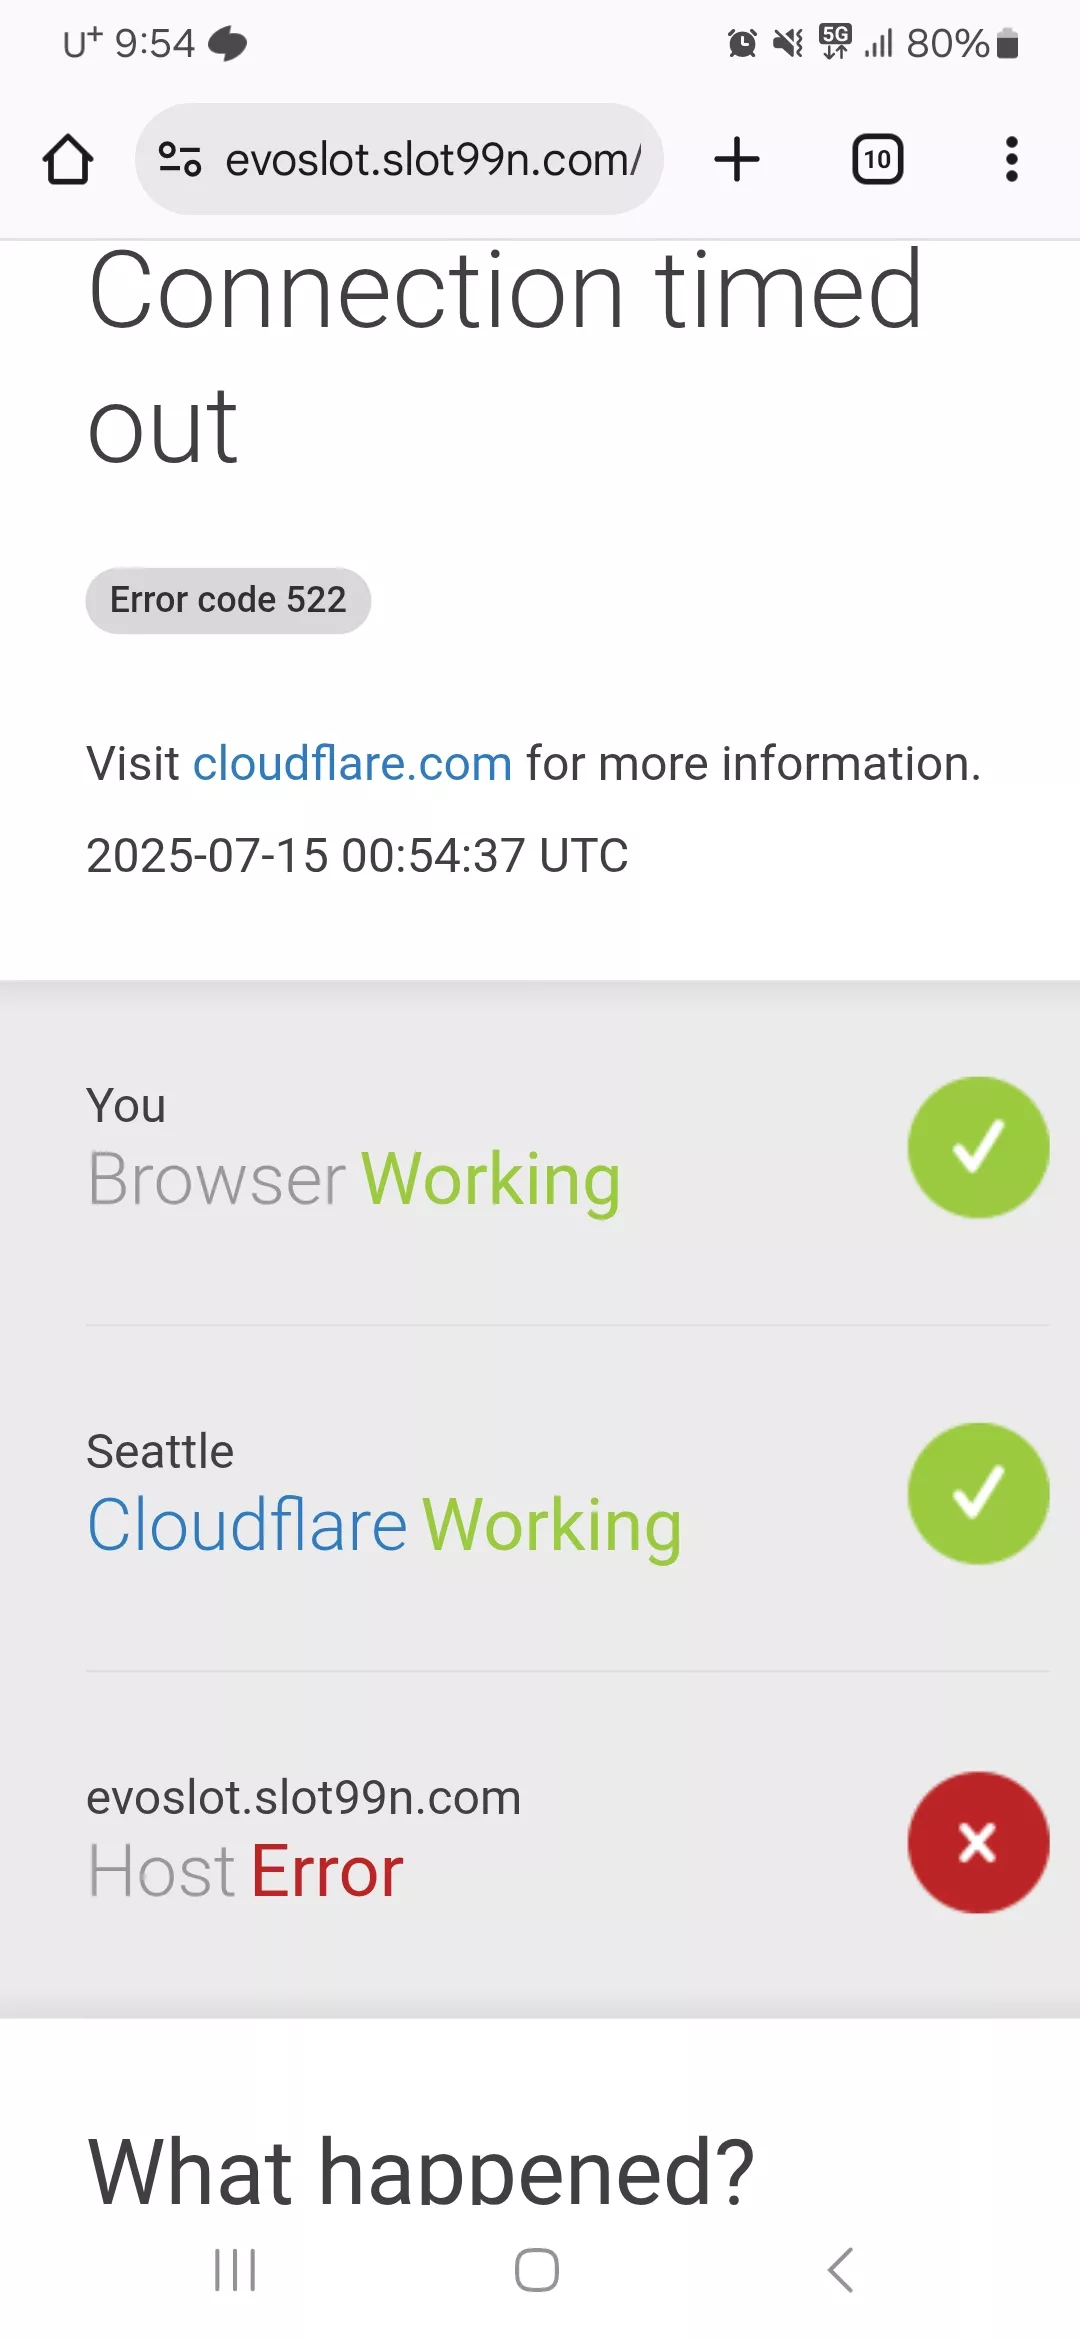Tap the Error code 522 badge
This screenshot has width=1080, height=2340.
tap(228, 600)
